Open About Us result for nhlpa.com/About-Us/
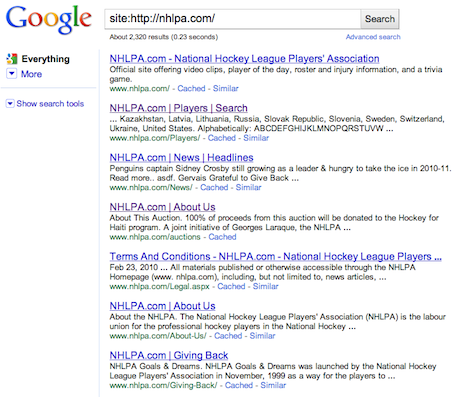Screen dimensions: 460x397 point(162,306)
